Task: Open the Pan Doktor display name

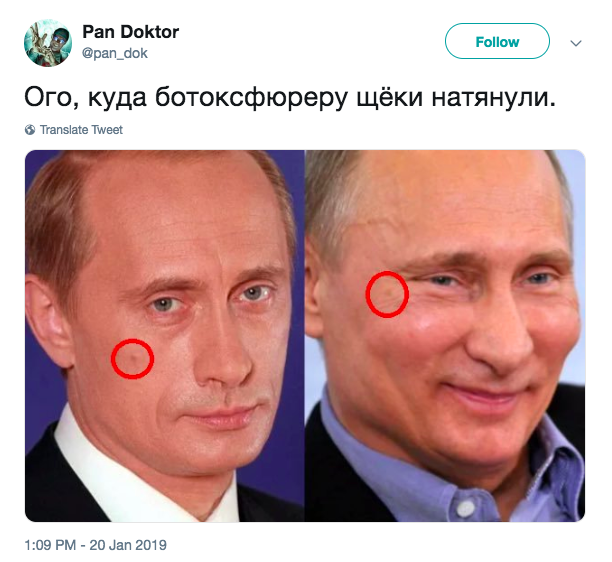Action: point(130,32)
